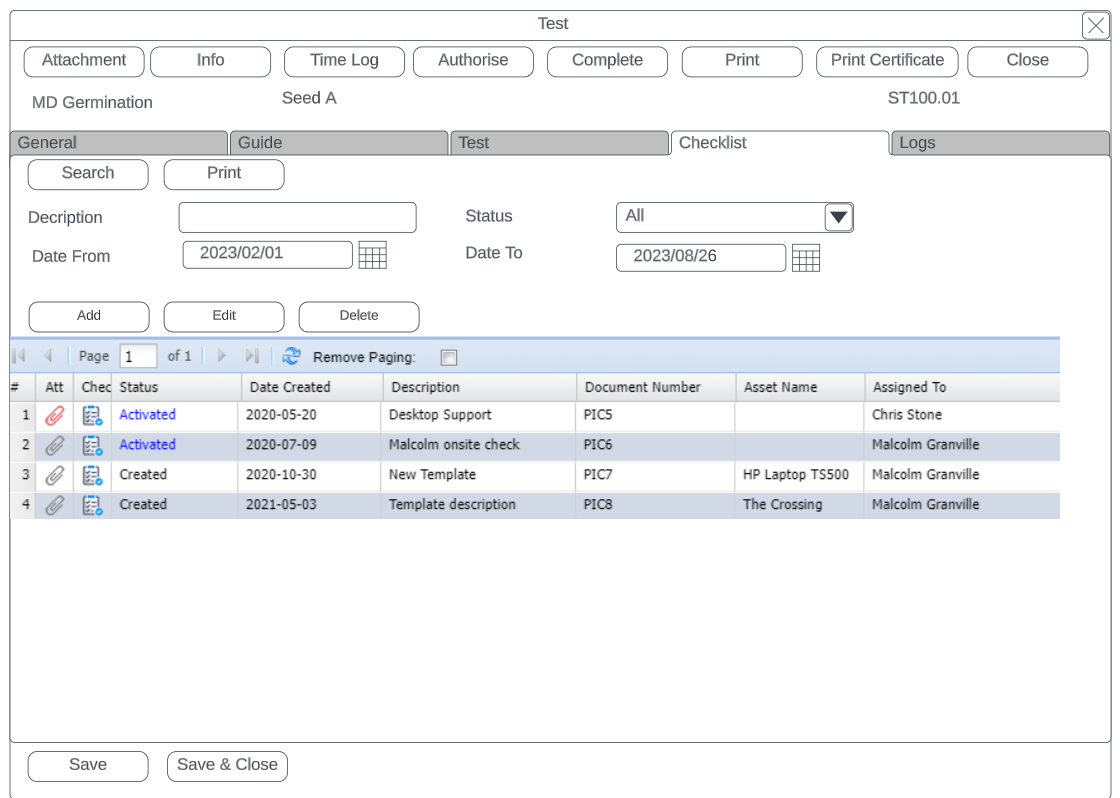Click the attachment paperclip for Desktop Support row
The height and width of the screenshot is (798, 1120).
click(54, 416)
